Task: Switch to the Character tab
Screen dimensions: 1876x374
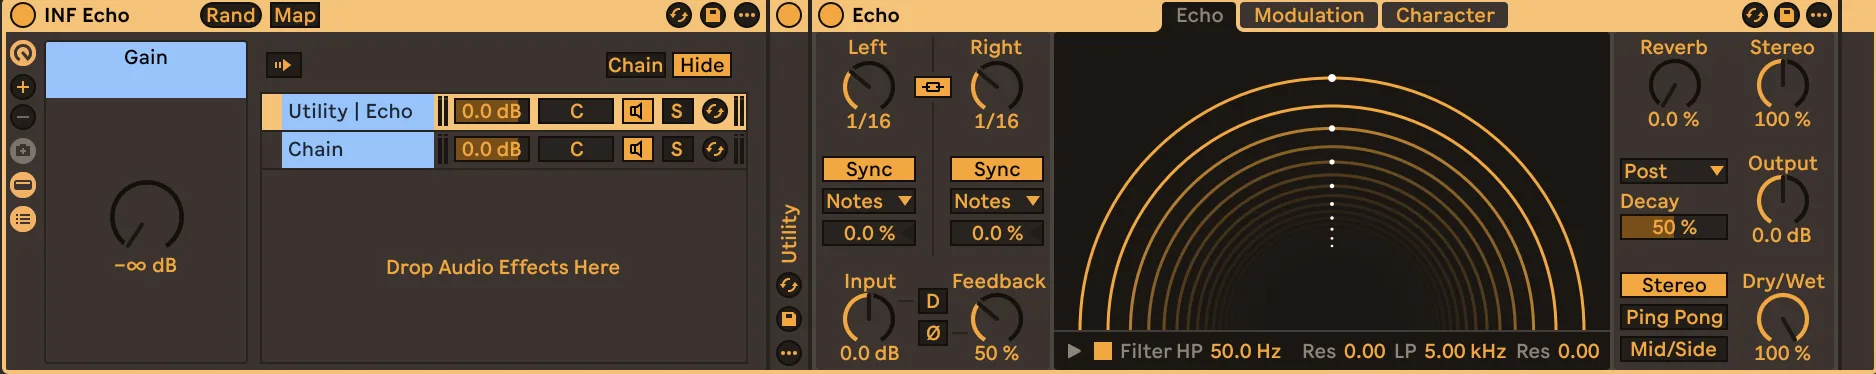Action: [1445, 15]
